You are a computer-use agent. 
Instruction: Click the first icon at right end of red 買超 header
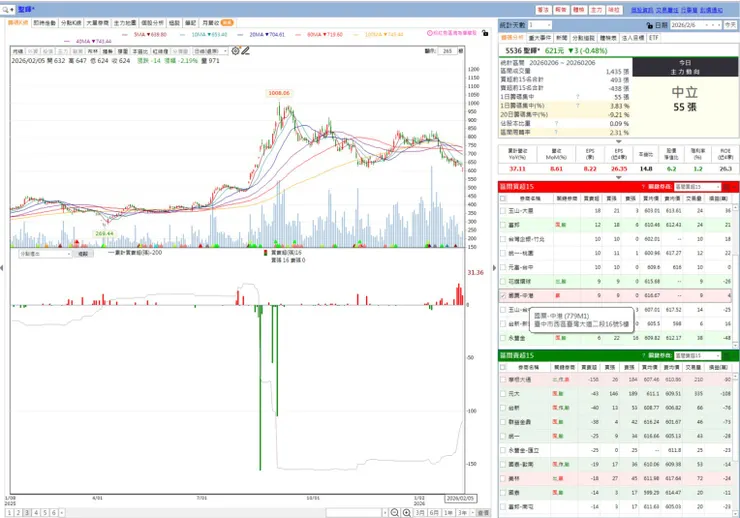pos(727,187)
